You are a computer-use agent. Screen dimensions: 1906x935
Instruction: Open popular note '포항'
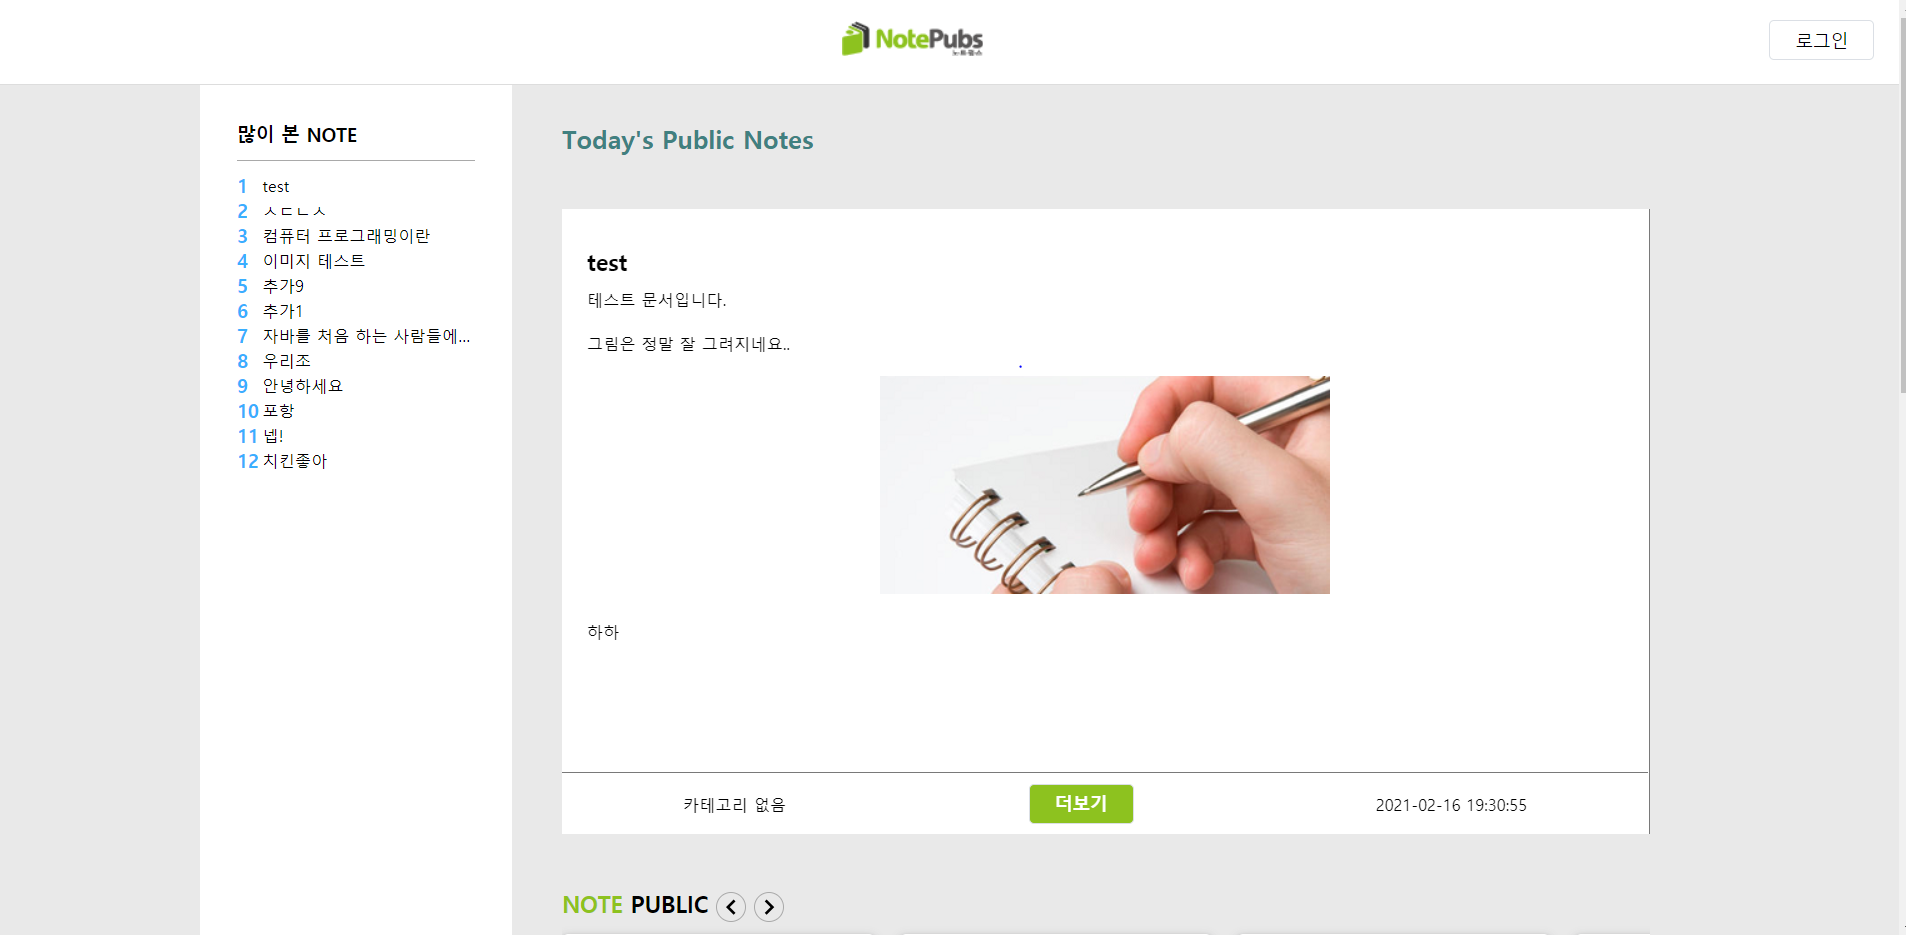(x=278, y=411)
